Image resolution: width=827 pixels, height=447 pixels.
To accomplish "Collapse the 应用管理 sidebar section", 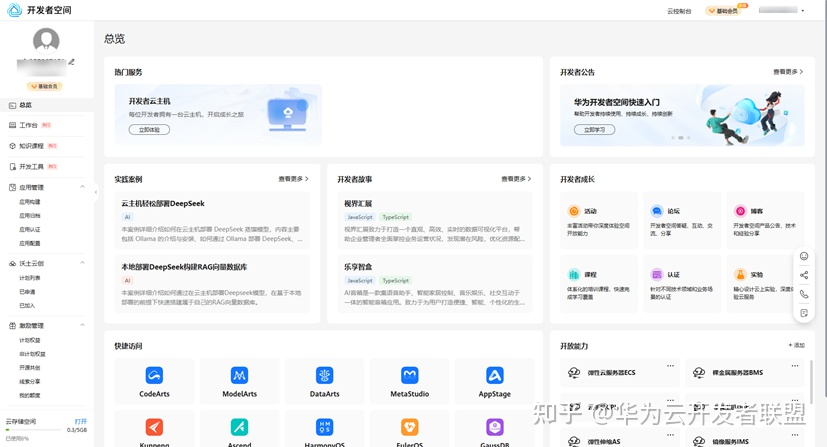I will (x=82, y=187).
